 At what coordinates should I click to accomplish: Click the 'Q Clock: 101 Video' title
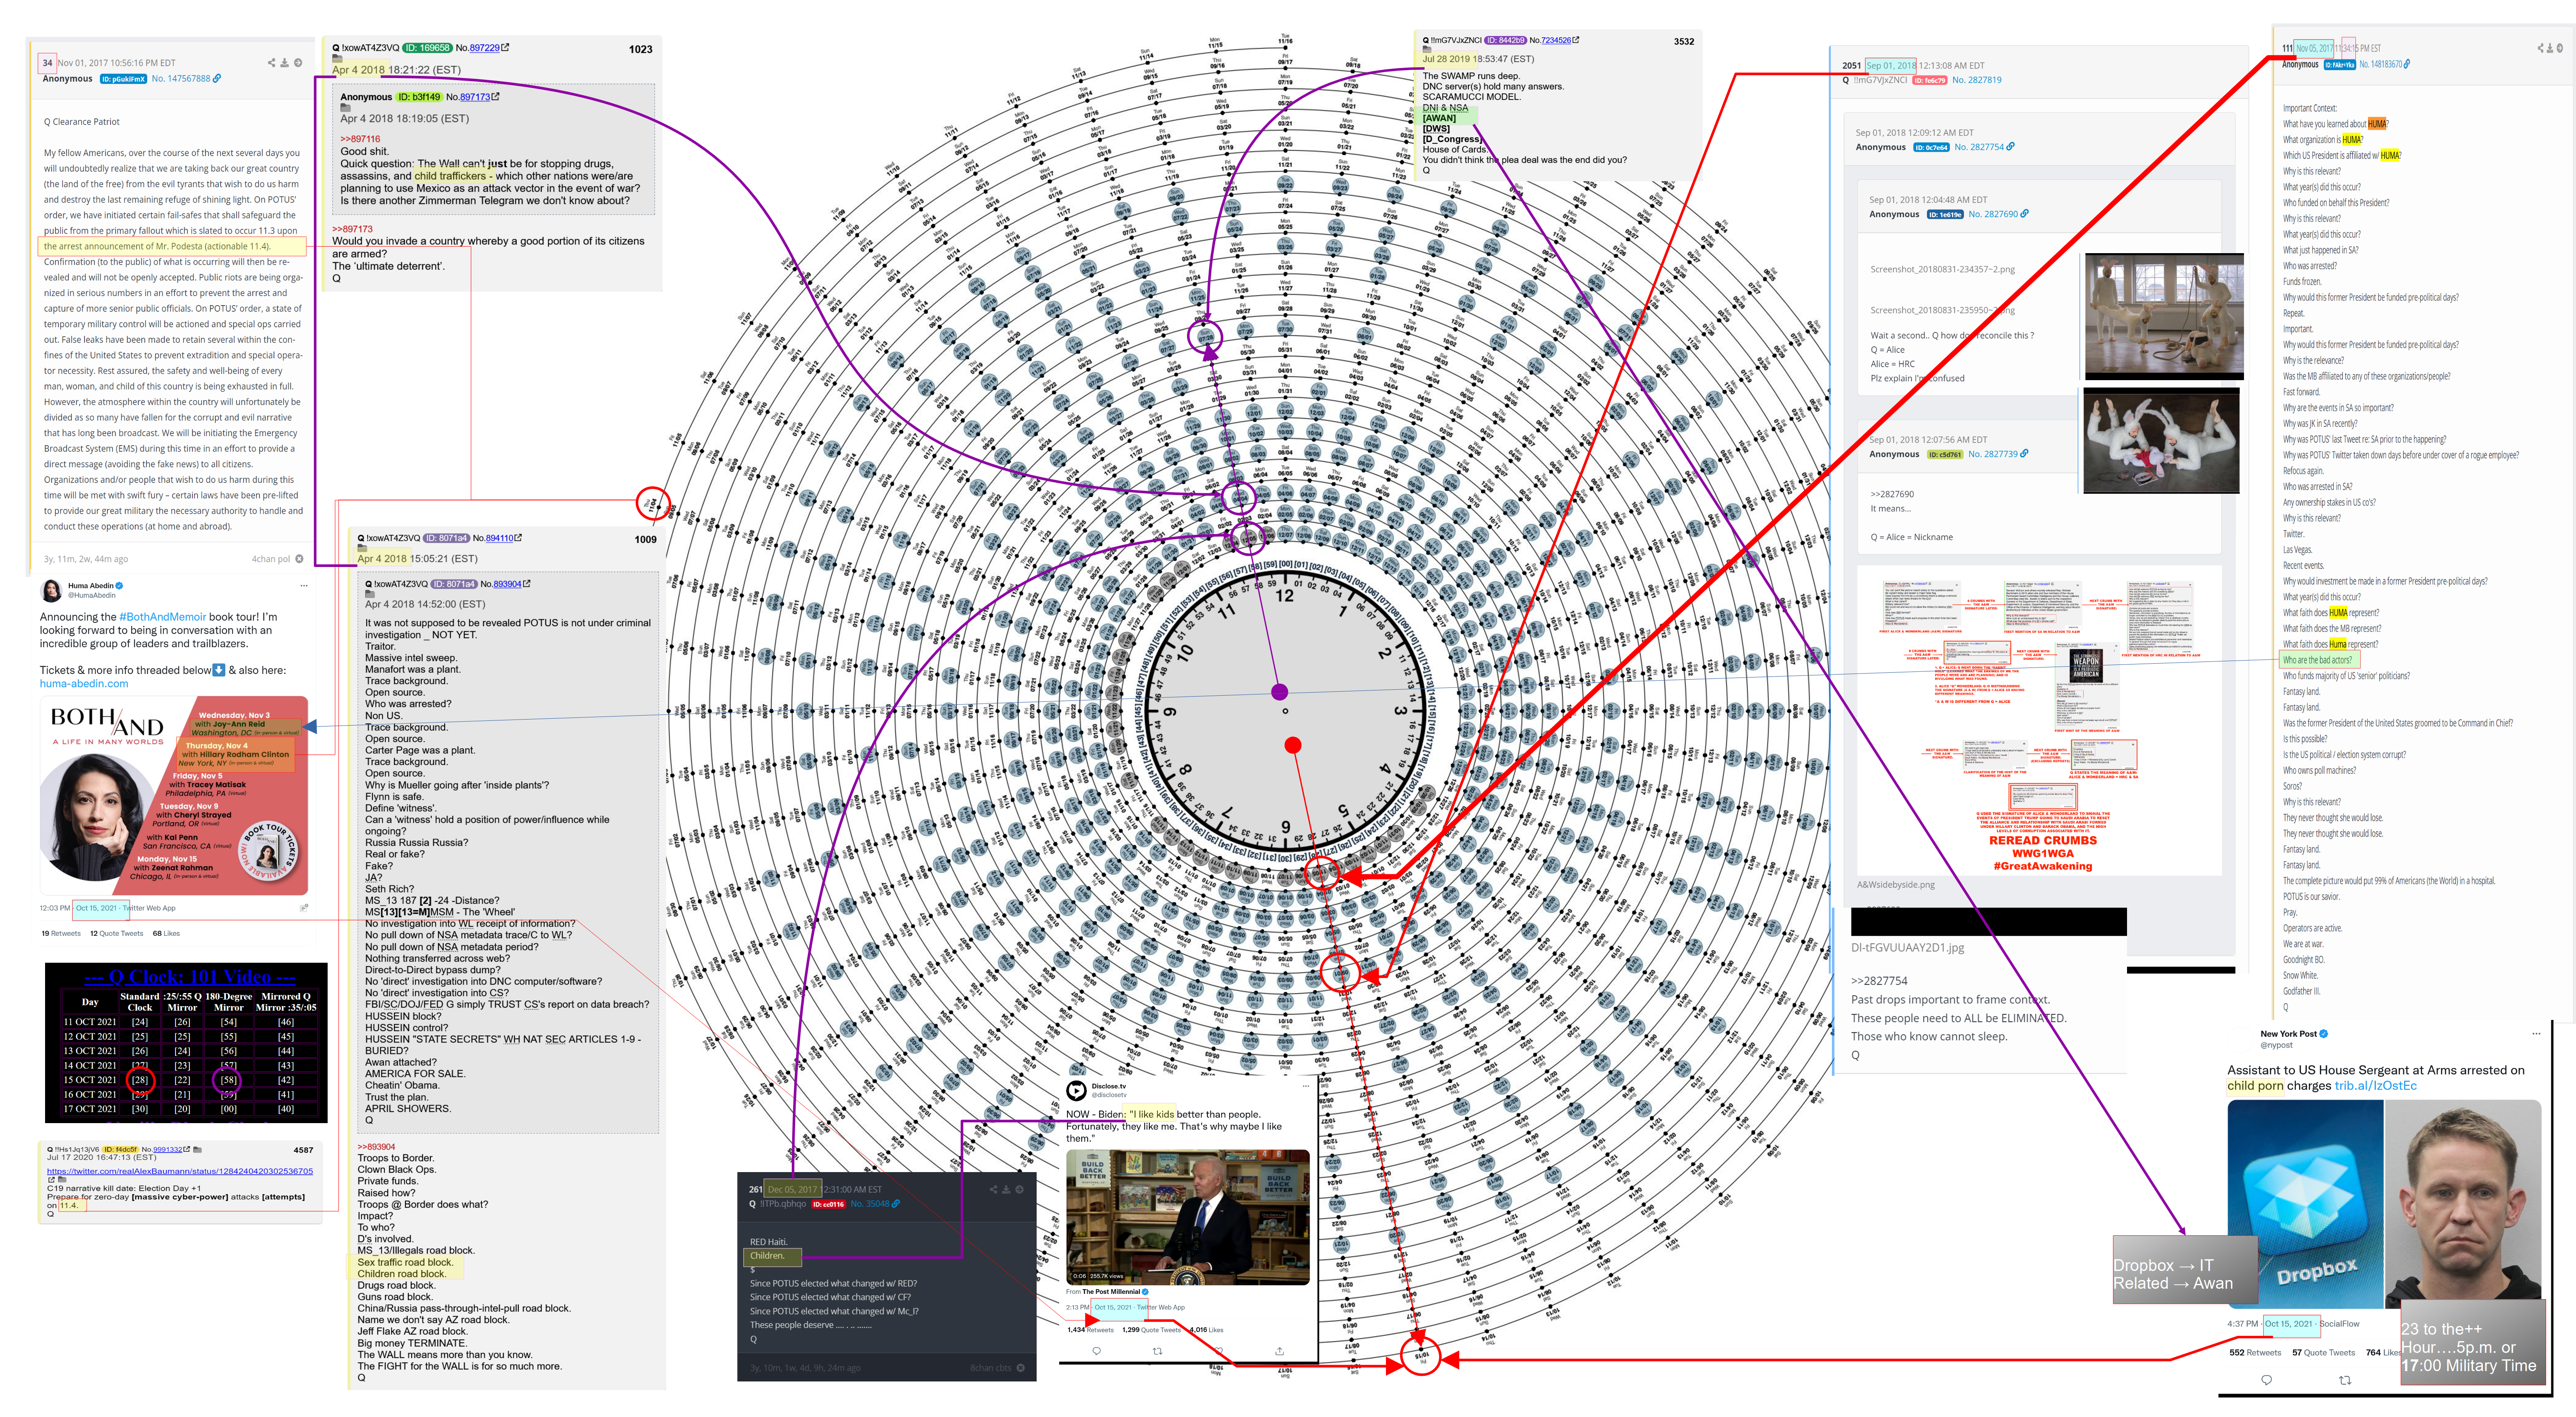coord(189,977)
